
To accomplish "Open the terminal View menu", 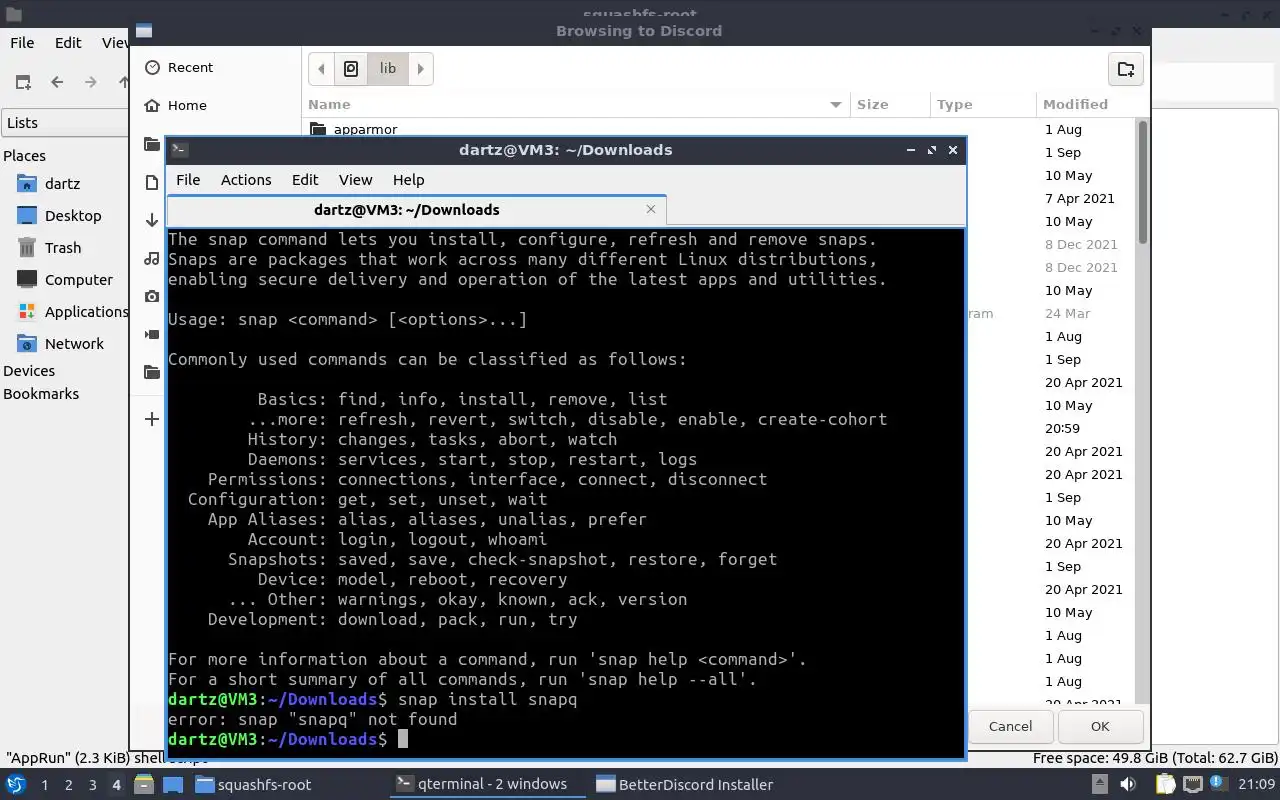I will [355, 180].
